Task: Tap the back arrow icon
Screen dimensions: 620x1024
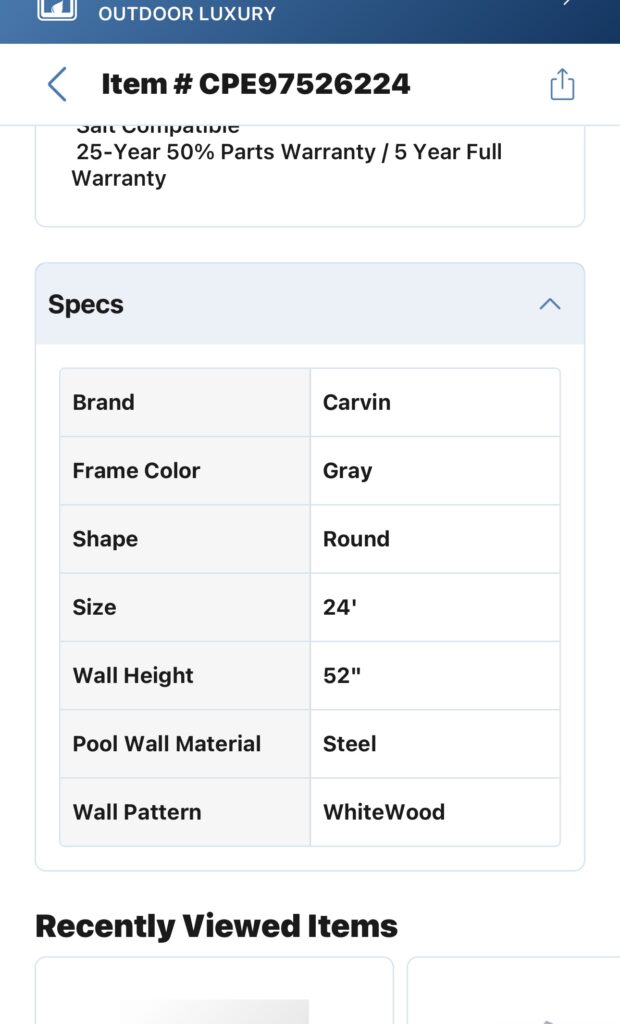Action: [57, 84]
